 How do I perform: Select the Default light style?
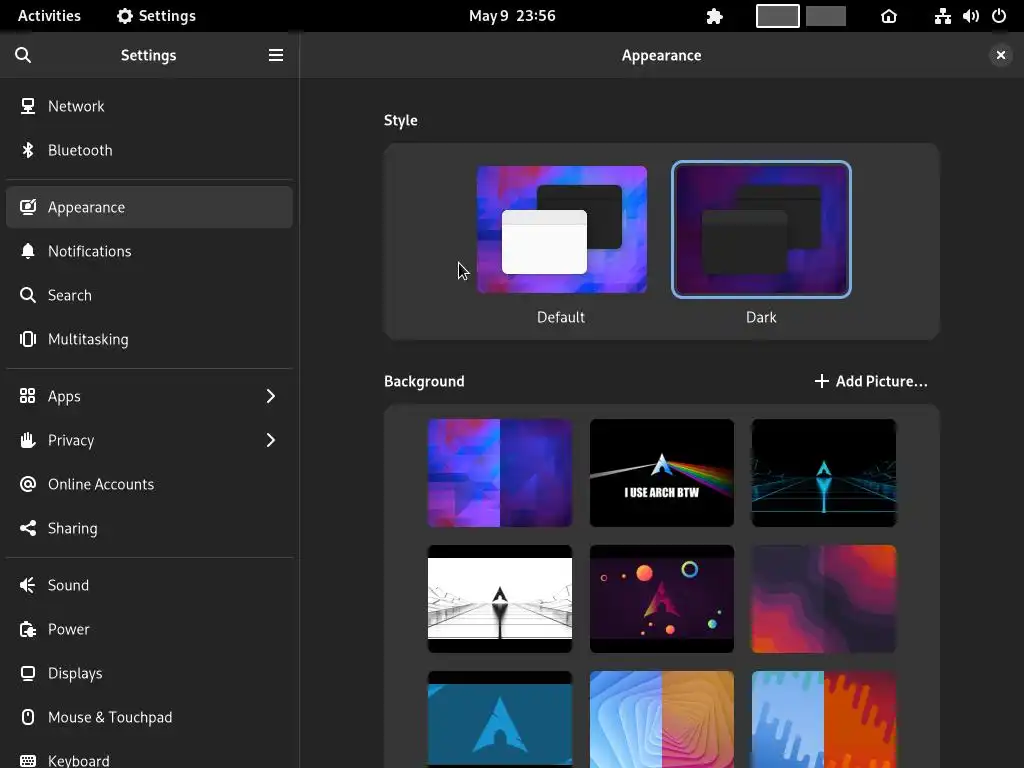pos(562,229)
